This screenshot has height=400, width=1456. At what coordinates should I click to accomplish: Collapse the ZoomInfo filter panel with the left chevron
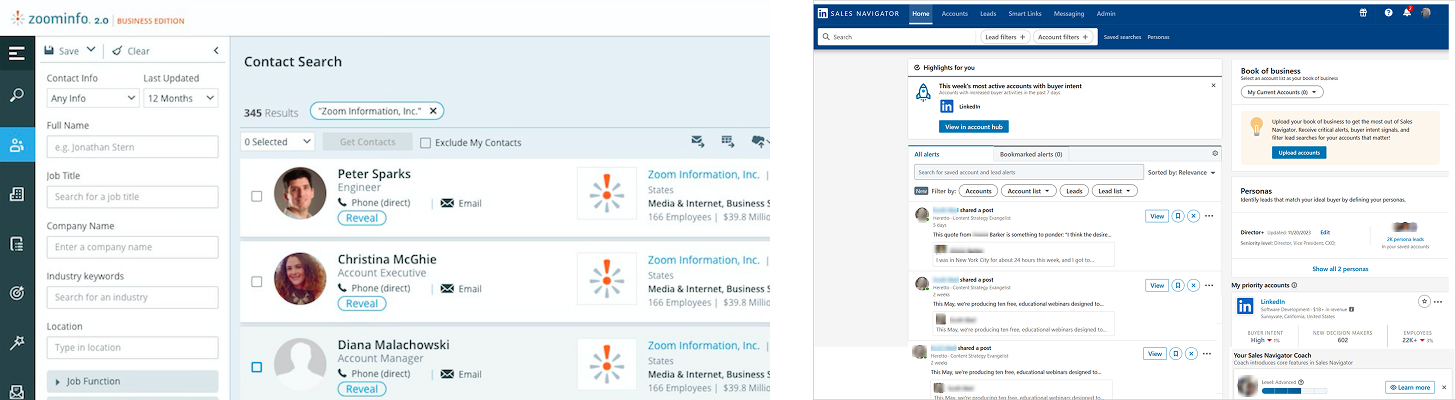tap(216, 51)
